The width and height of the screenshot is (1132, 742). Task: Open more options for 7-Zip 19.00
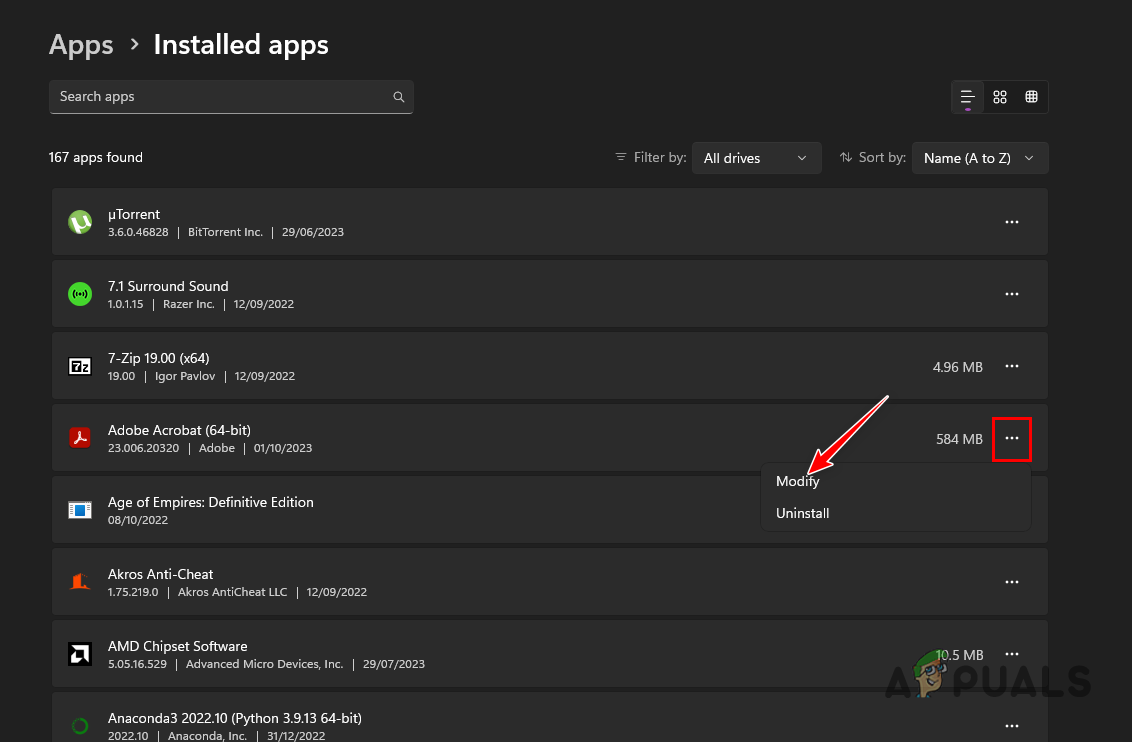point(1012,366)
